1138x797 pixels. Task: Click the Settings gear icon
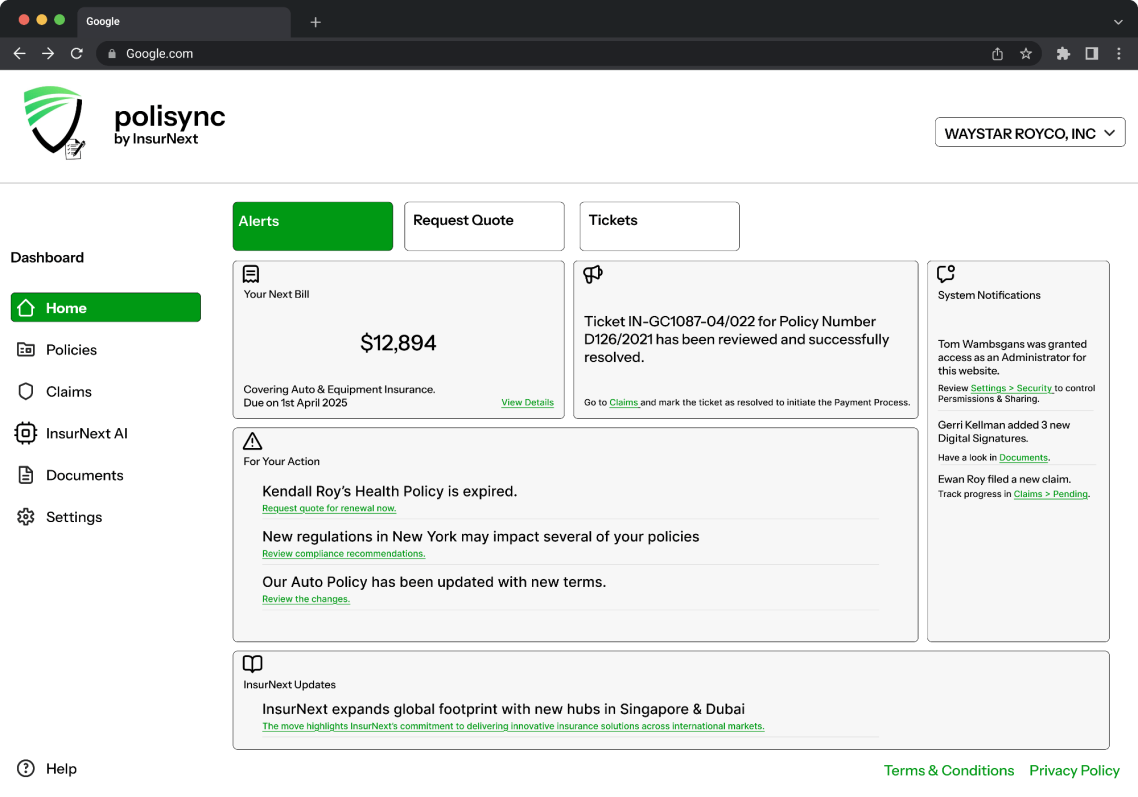(26, 517)
